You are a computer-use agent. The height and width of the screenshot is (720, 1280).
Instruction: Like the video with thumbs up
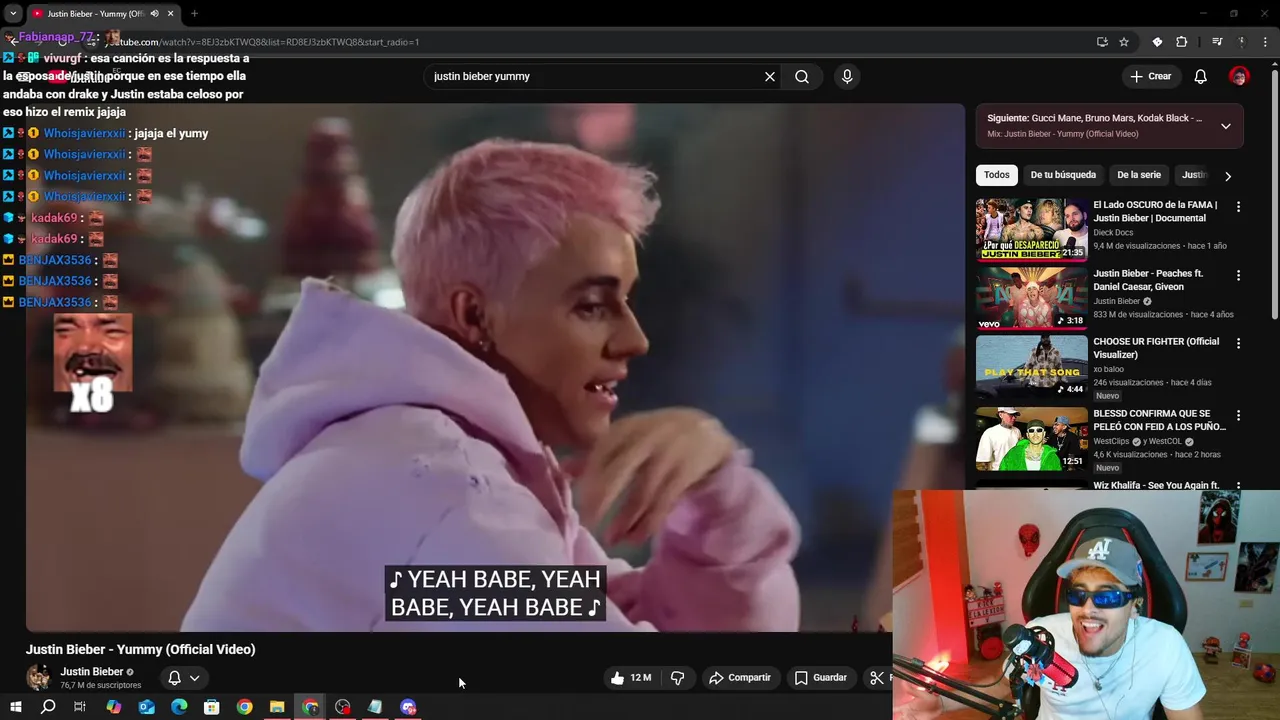pos(631,678)
